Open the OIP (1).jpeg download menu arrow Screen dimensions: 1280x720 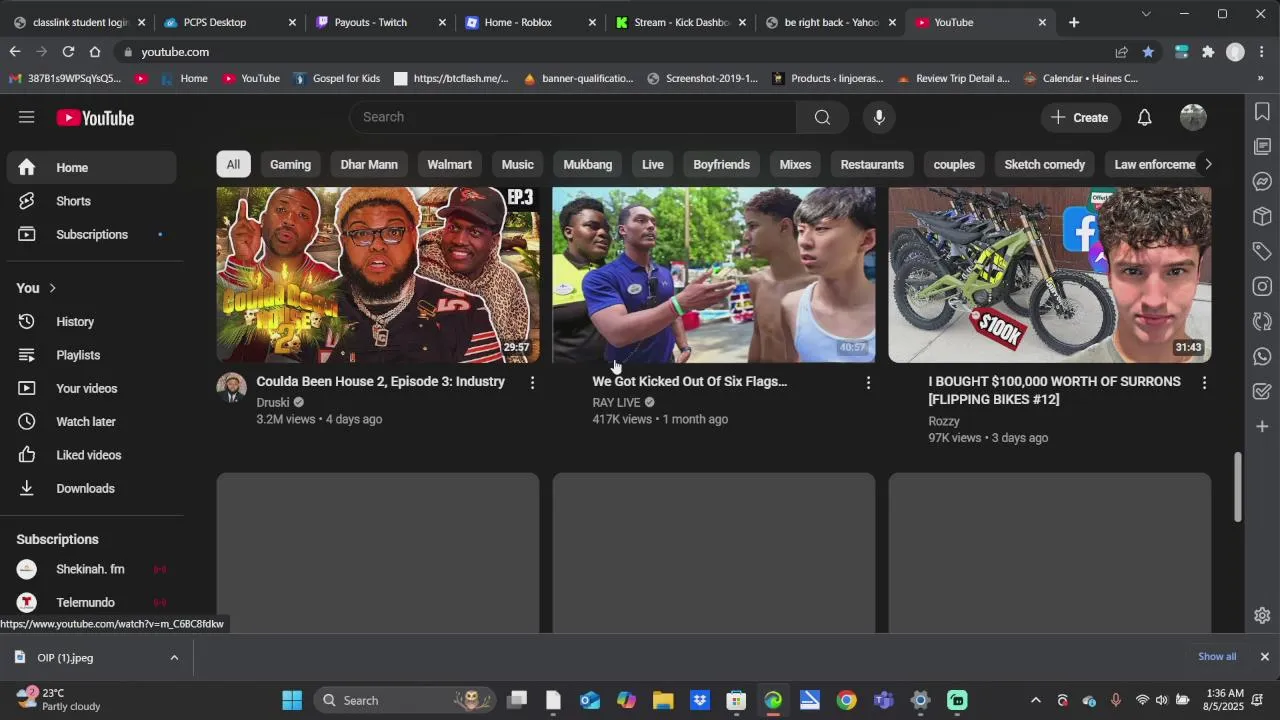click(x=174, y=657)
